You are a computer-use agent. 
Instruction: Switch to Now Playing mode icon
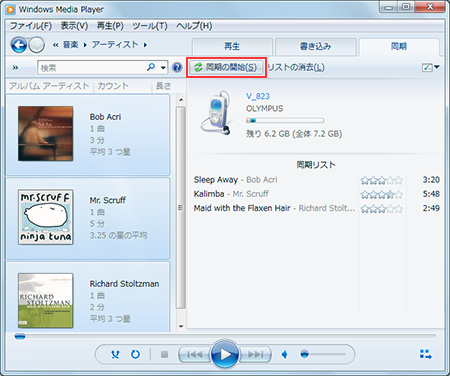pyautogui.click(x=426, y=354)
